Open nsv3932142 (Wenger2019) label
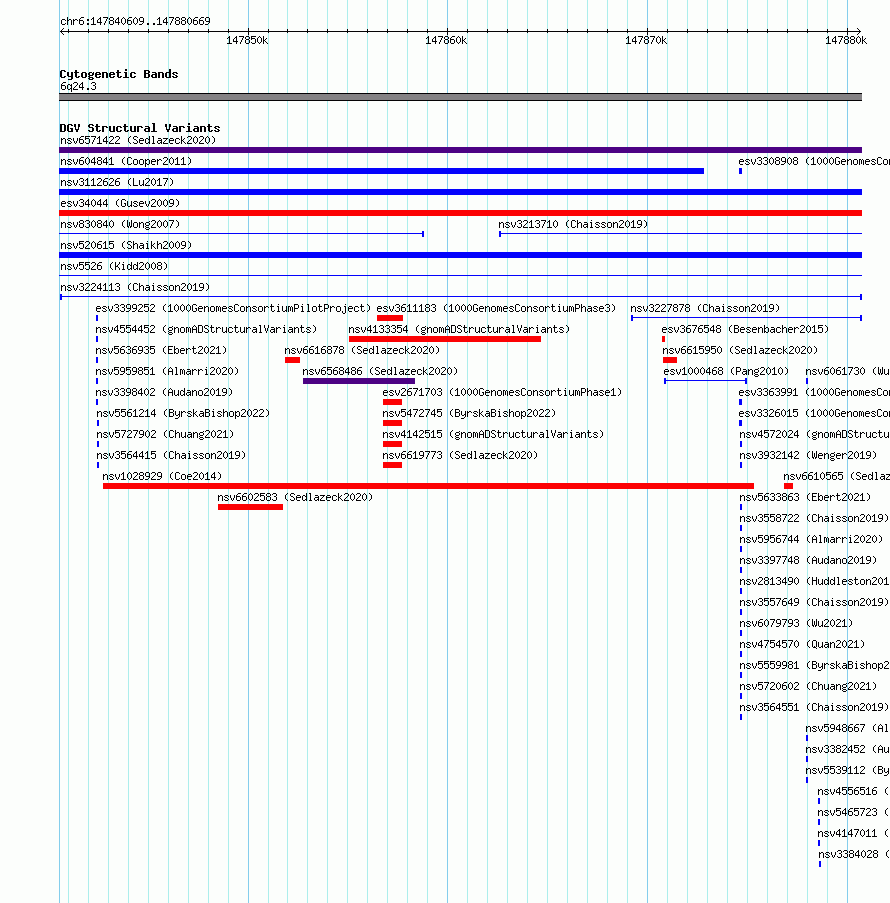 [808, 456]
